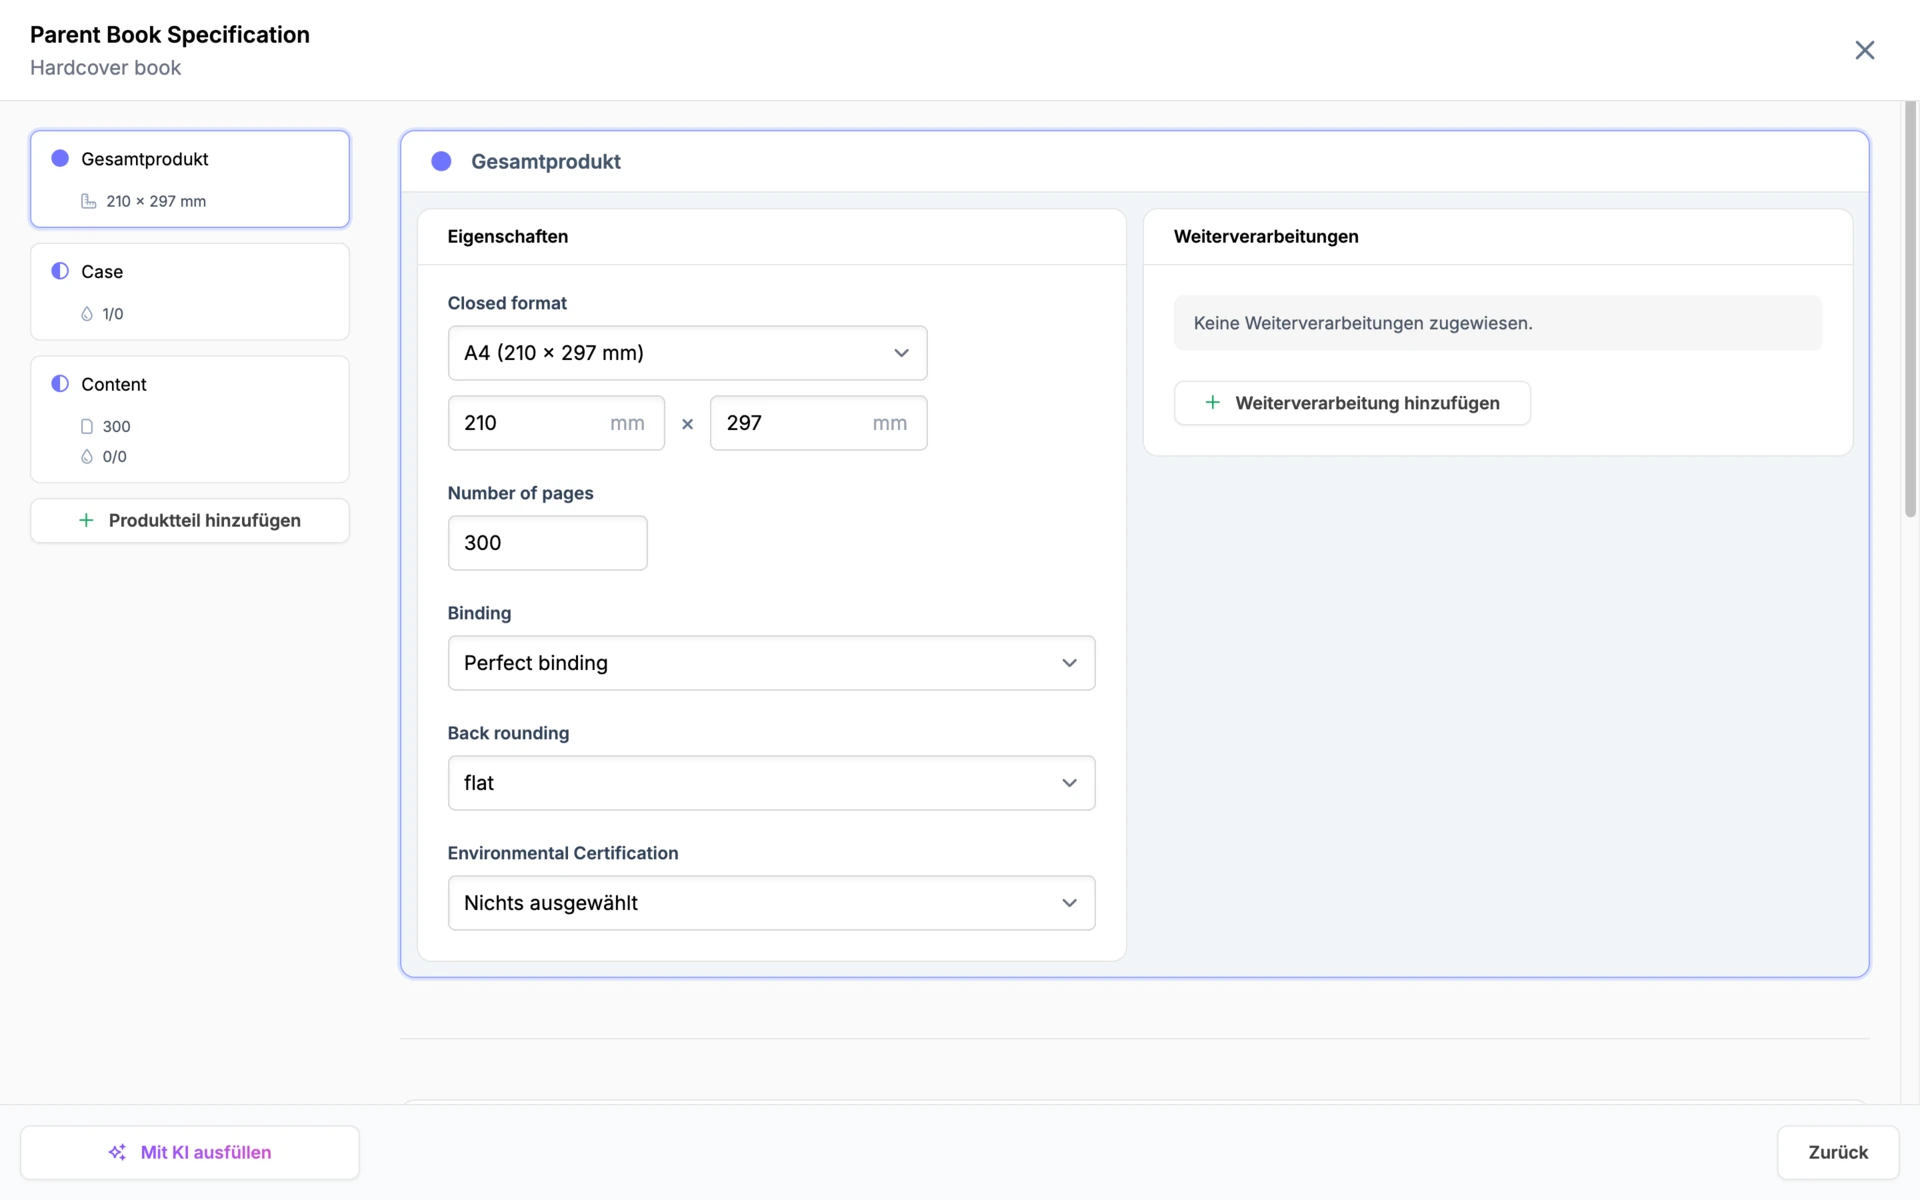
Task: Select the Case part in sidebar
Action: click(190, 292)
